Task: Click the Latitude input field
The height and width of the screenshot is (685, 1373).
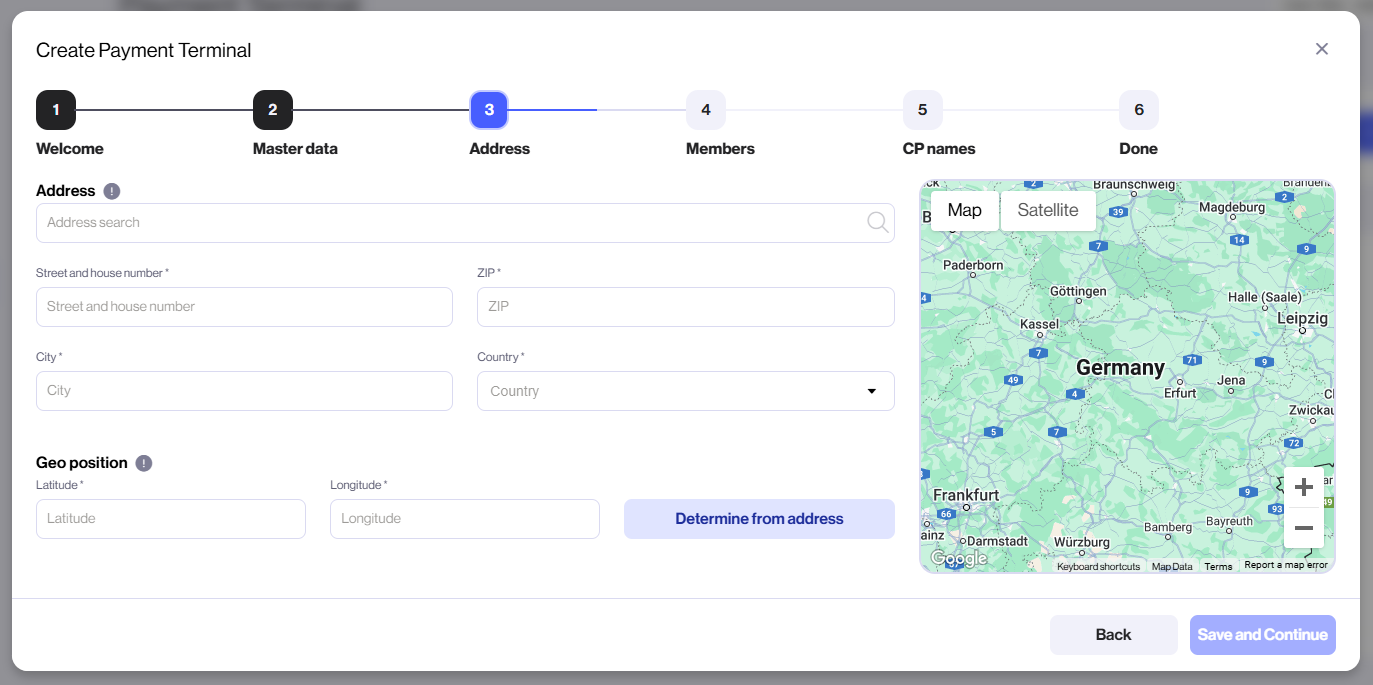Action: (x=170, y=518)
